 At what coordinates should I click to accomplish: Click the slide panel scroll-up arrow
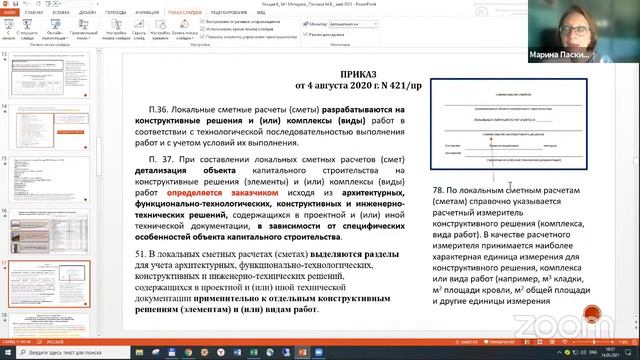(99, 51)
